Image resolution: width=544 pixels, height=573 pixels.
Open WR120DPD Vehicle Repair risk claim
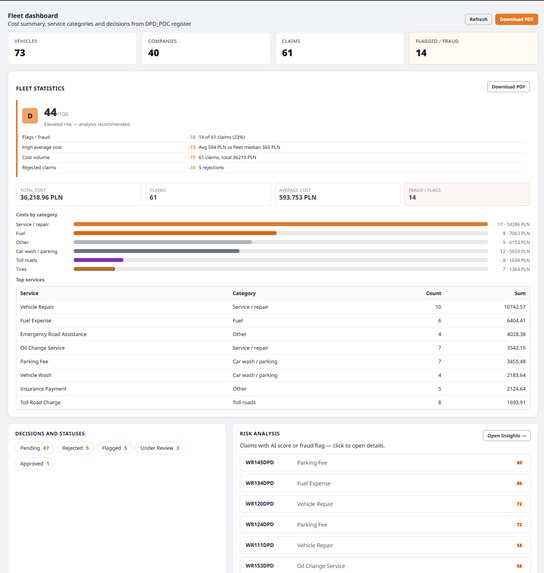(x=385, y=504)
